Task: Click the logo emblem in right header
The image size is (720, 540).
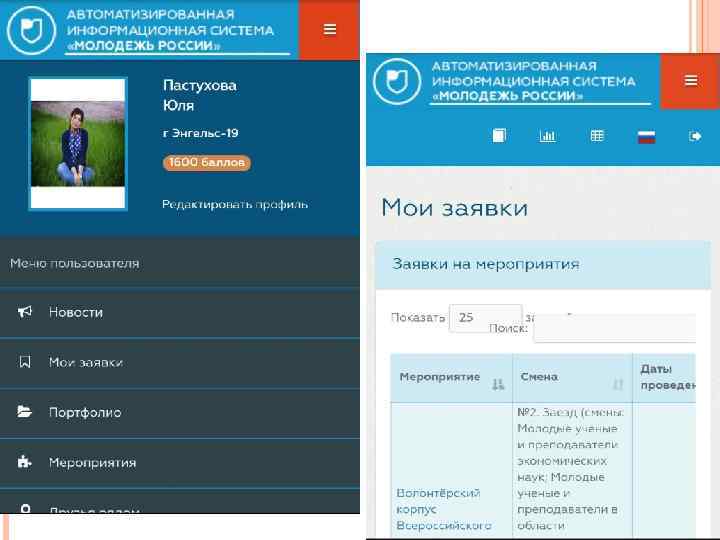Action: 397,81
